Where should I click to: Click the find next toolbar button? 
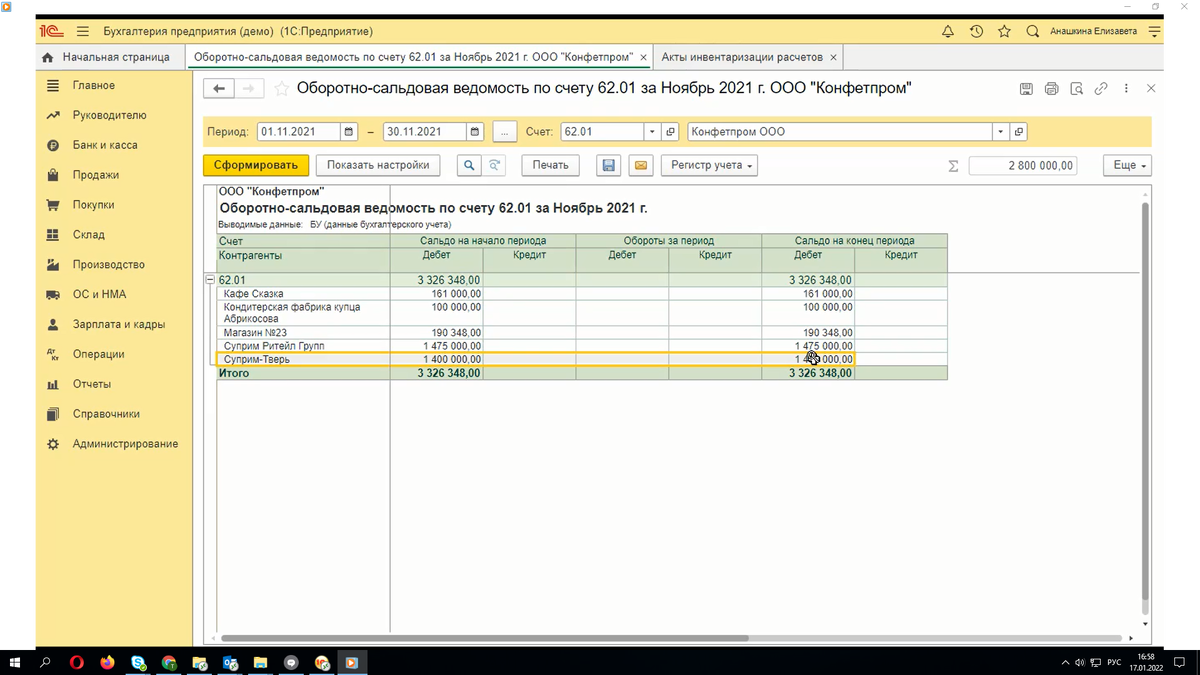tap(494, 165)
